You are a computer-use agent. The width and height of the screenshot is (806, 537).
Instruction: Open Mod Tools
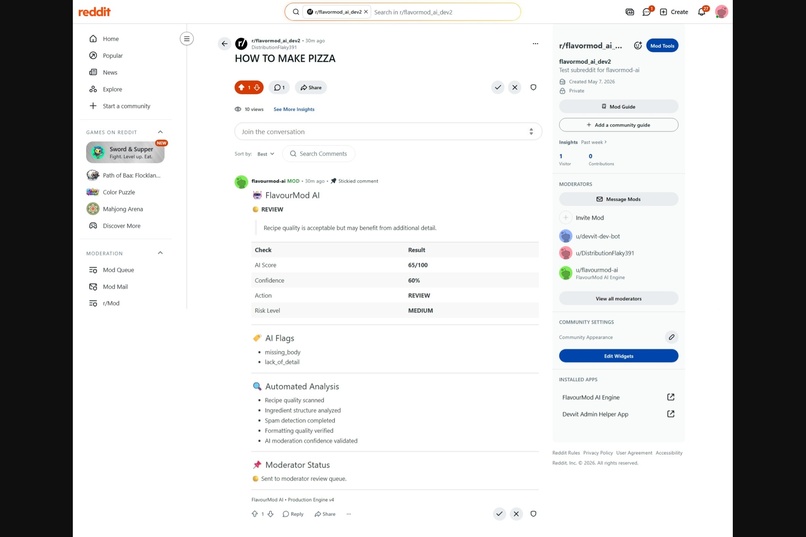point(662,46)
